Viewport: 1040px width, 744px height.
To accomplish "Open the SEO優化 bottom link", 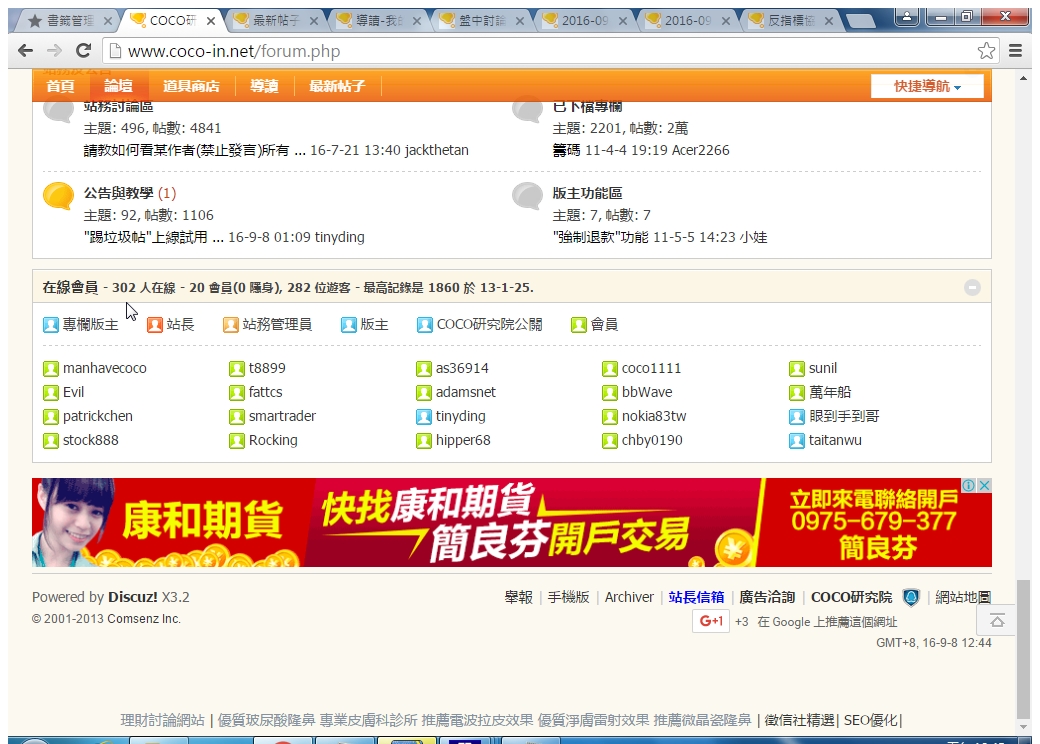I will pos(871,720).
